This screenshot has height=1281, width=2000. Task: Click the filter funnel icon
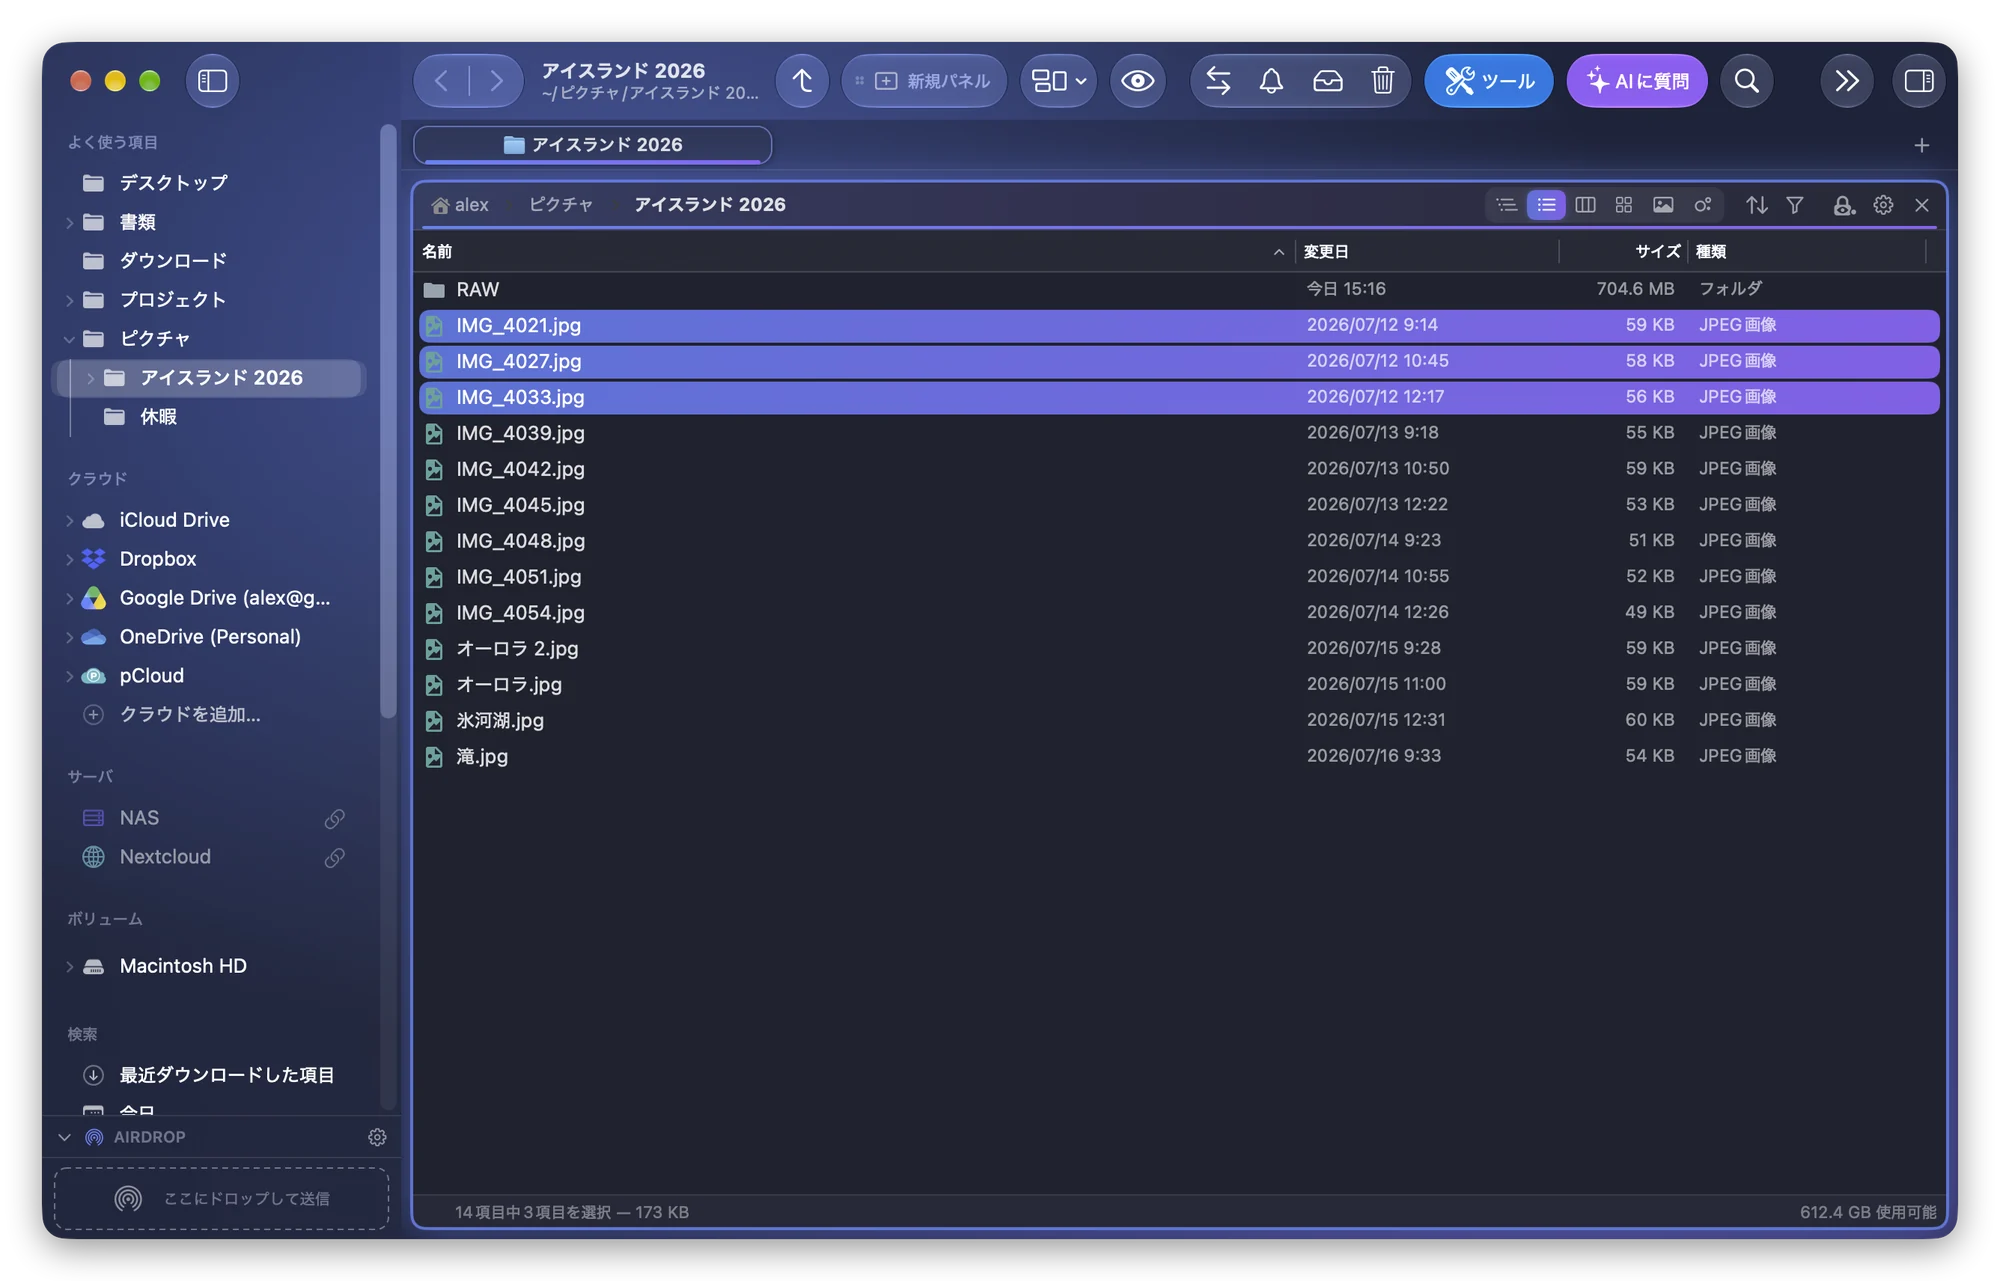click(1795, 205)
